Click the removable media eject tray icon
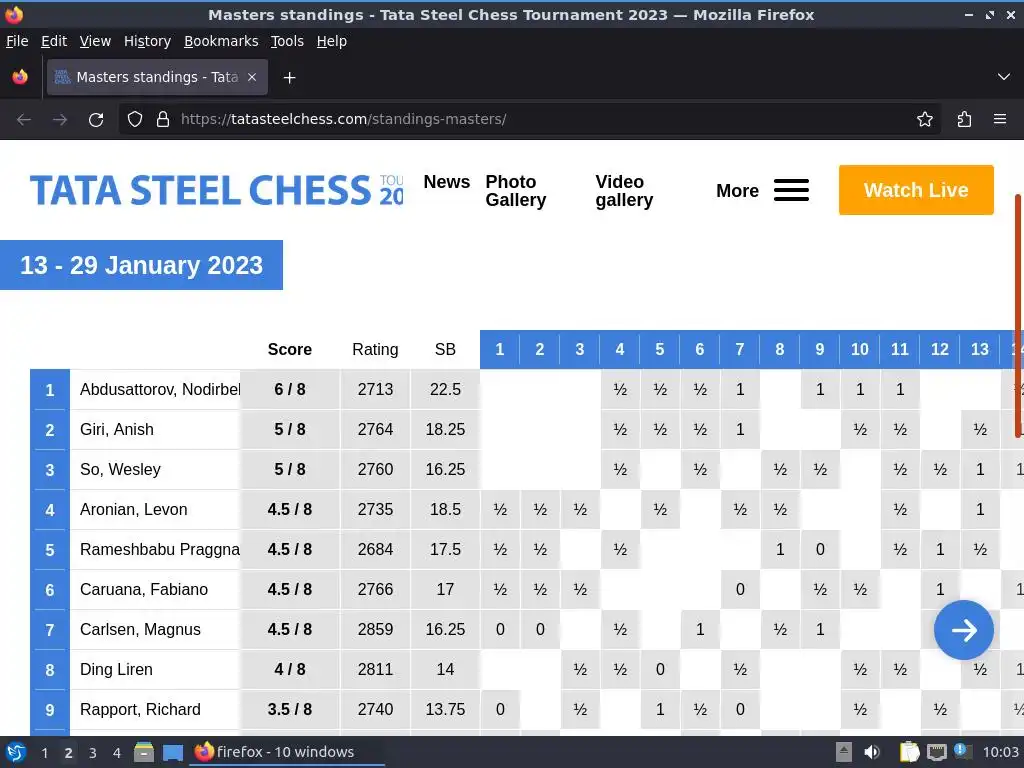The height and width of the screenshot is (768, 1024). [844, 752]
